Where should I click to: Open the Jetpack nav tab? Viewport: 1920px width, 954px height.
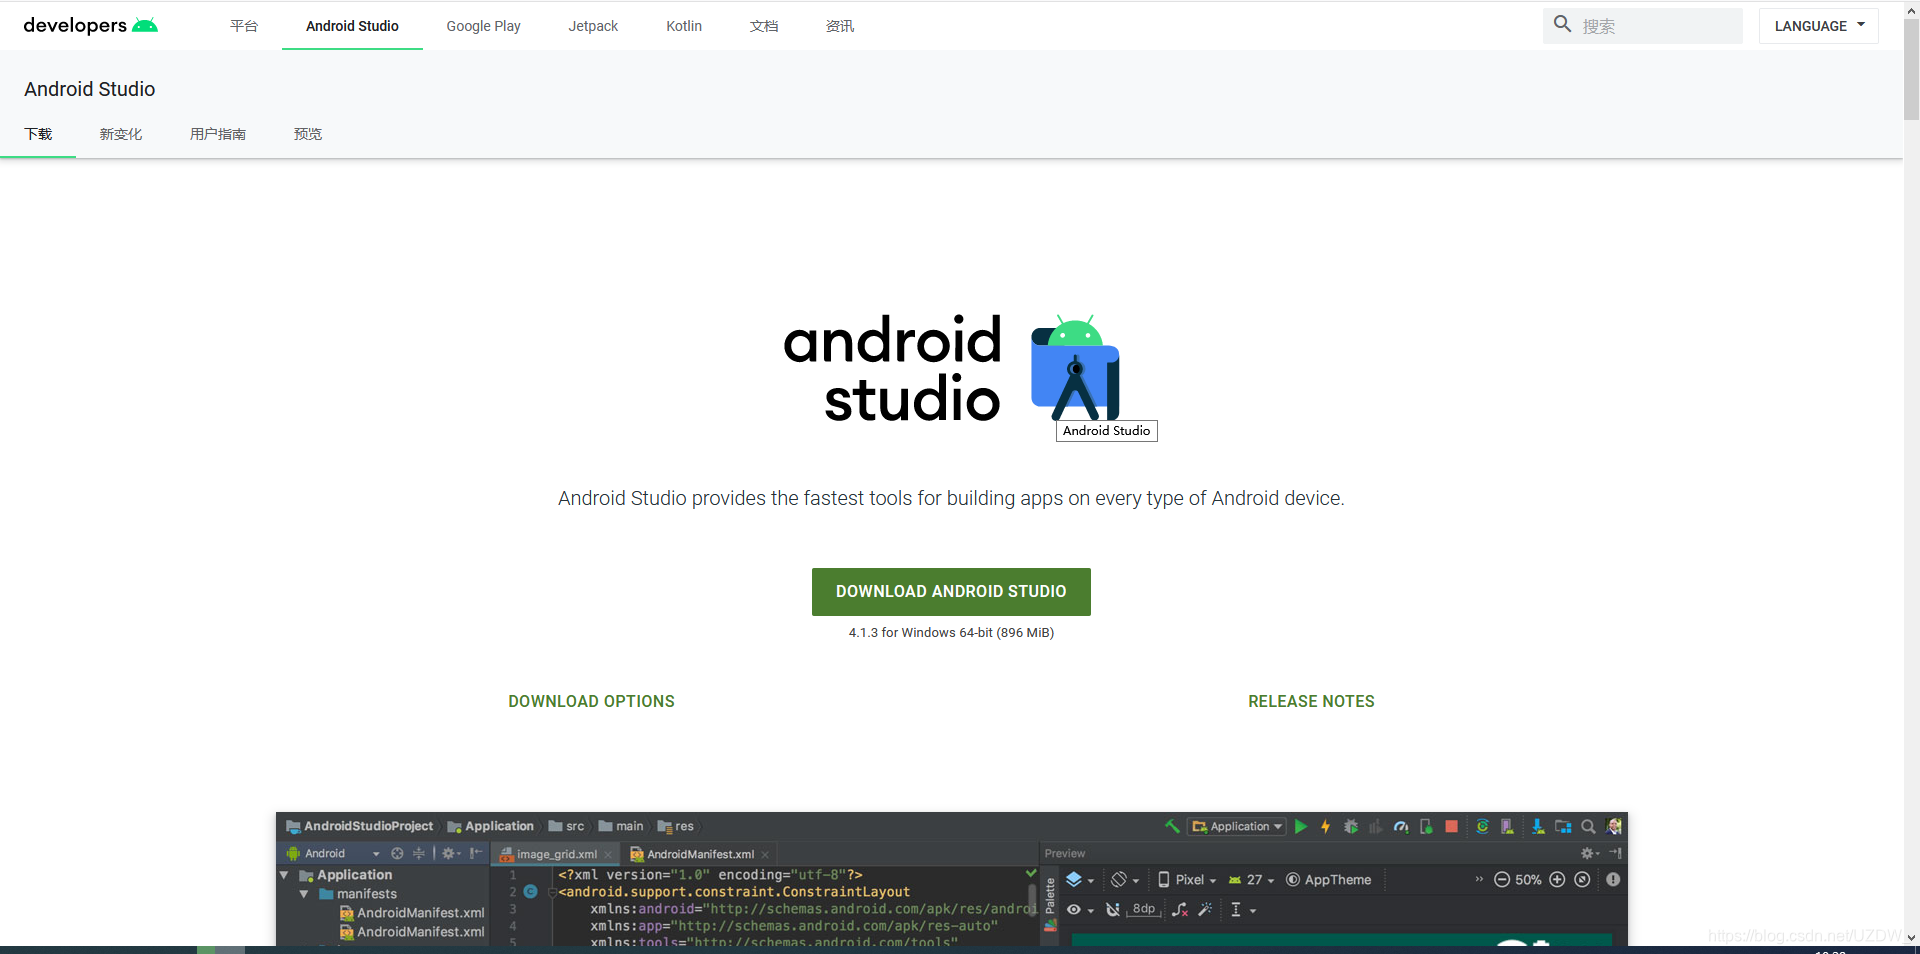click(593, 26)
